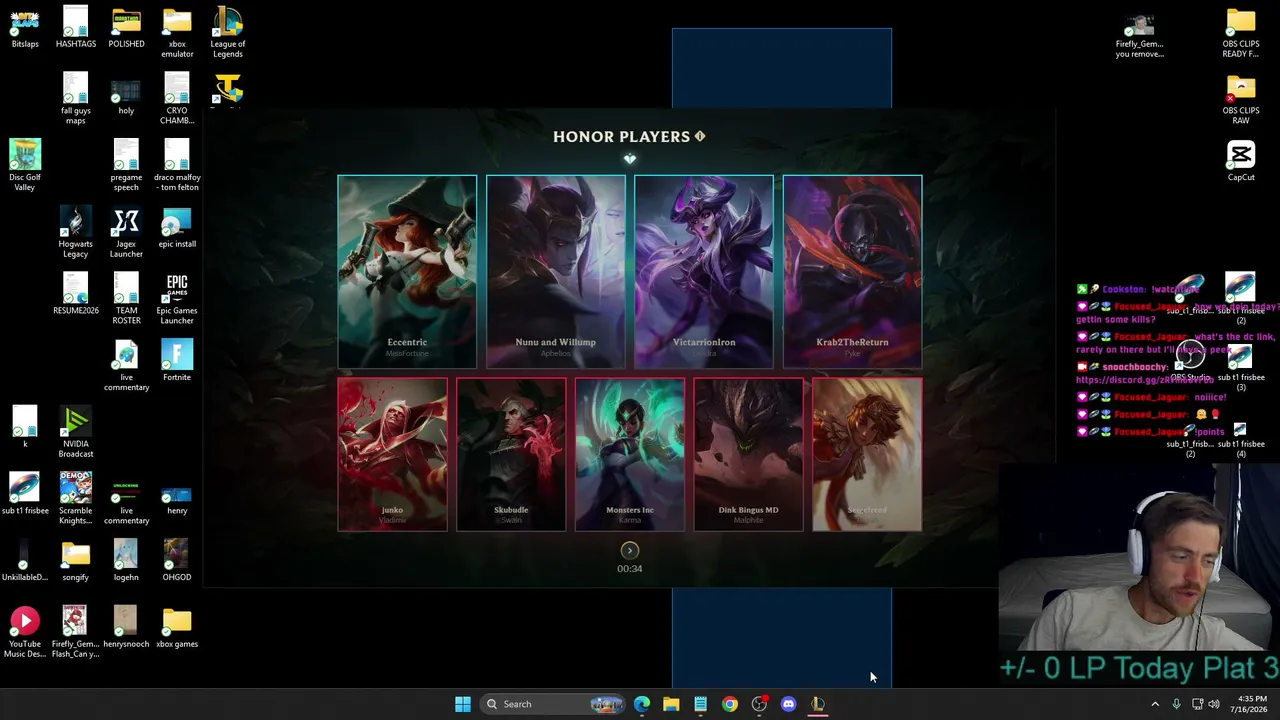Select enemy player Monsters Inc Karma card
The image size is (1280, 720).
click(630, 454)
